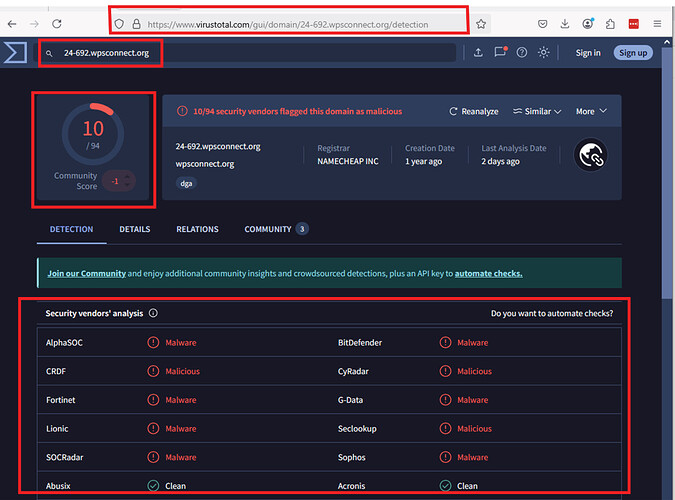This screenshot has height=500, width=675.
Task: Click the domain globe link icon
Action: tap(591, 155)
